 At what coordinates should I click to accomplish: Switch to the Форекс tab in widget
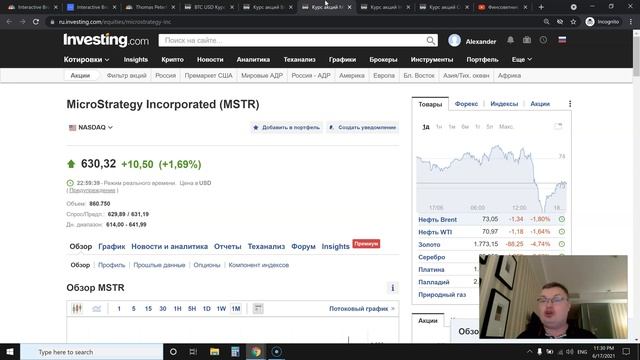466,104
